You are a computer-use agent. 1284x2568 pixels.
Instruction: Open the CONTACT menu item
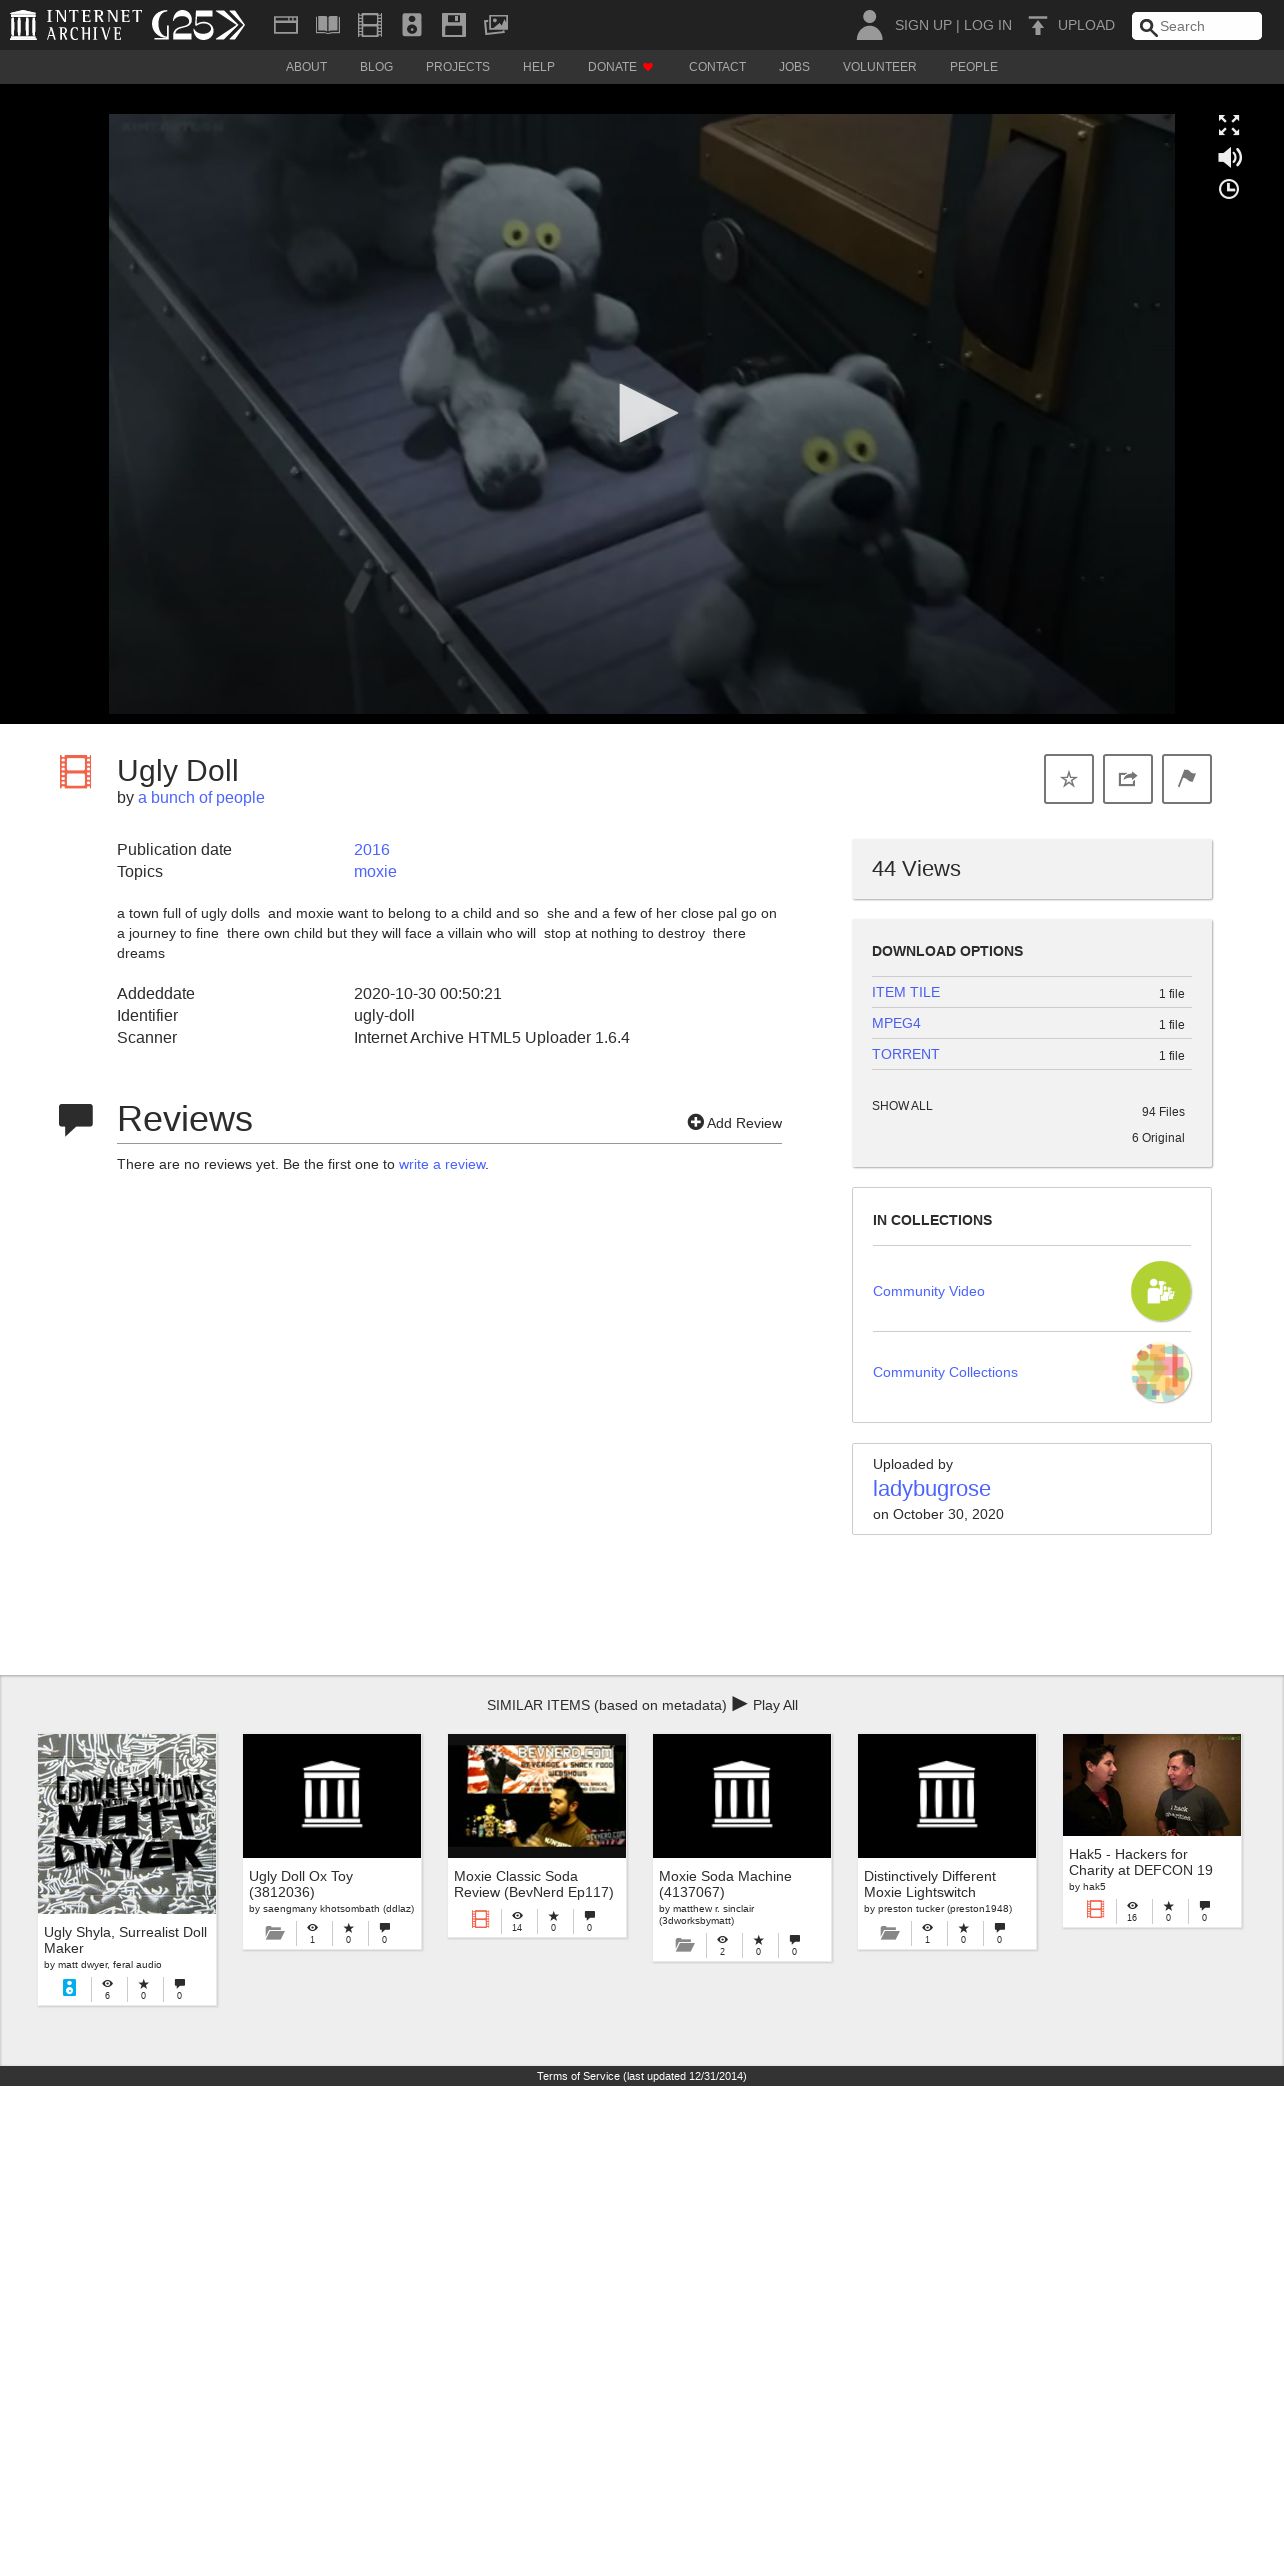click(717, 67)
